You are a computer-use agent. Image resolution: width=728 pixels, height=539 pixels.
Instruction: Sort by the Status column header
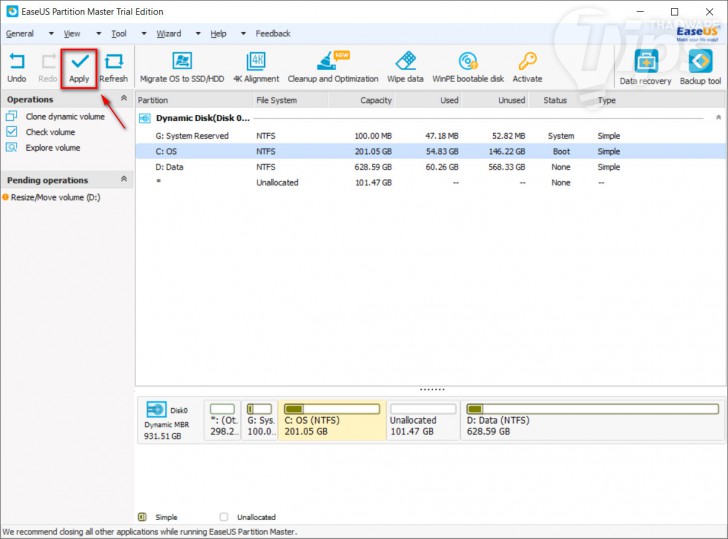555,100
